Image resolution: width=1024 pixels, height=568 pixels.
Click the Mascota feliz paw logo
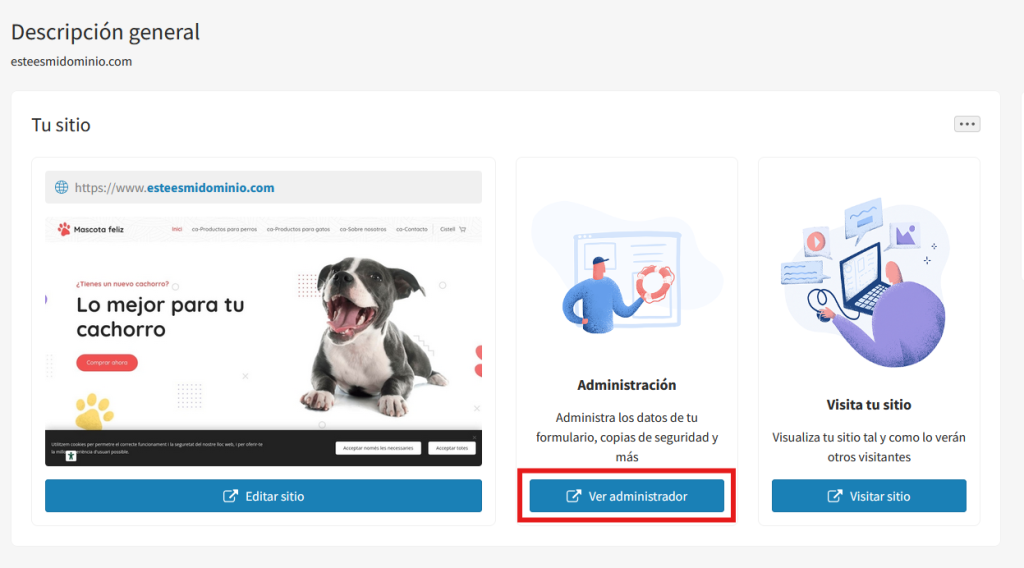point(64,229)
